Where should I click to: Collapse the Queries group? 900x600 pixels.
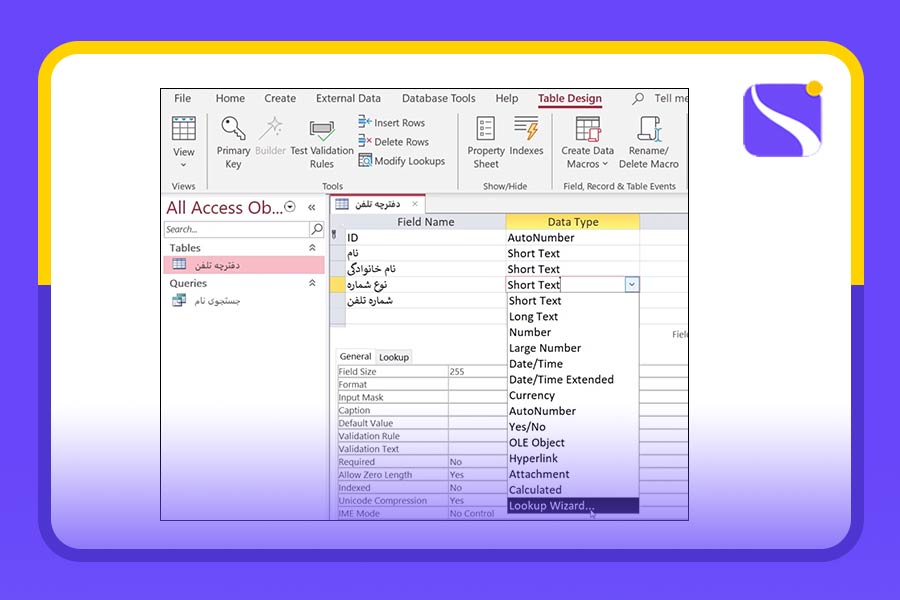(x=312, y=283)
